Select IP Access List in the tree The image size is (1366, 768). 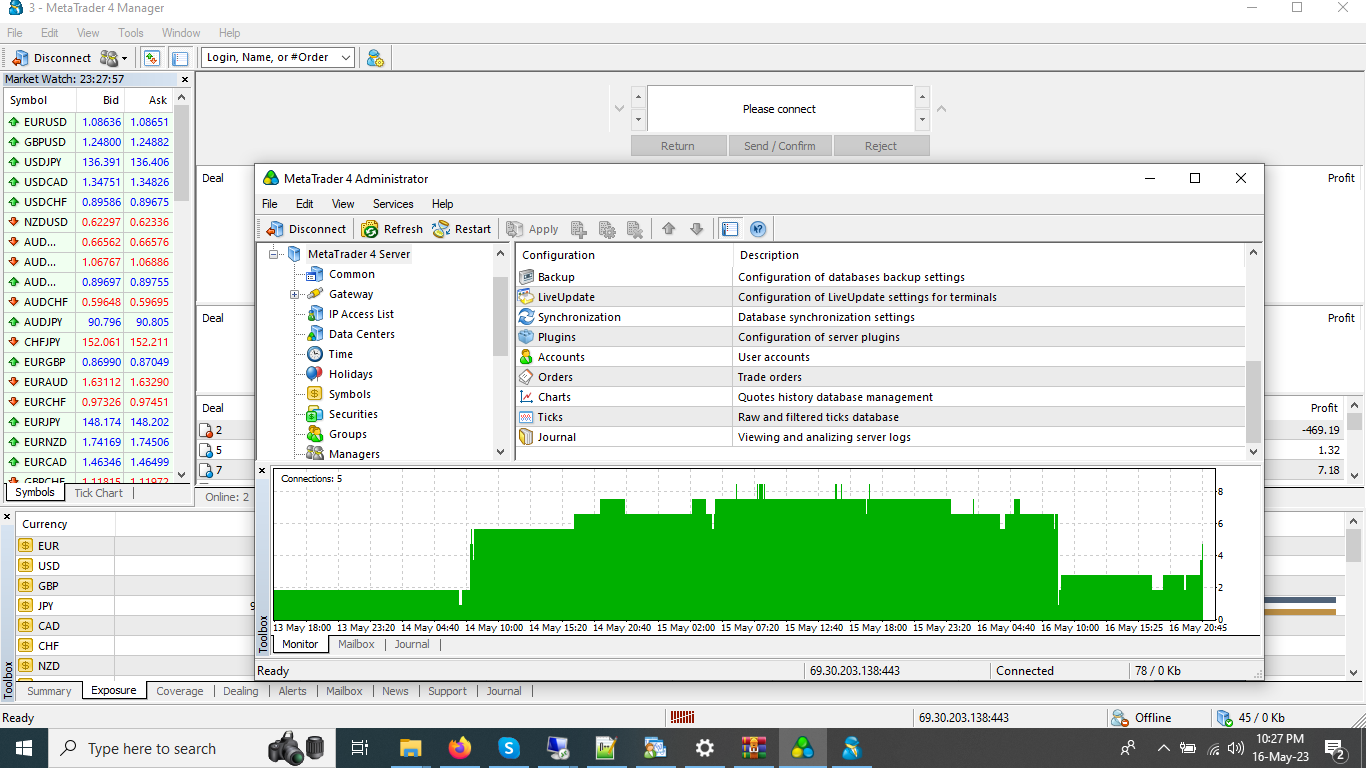tap(361, 314)
